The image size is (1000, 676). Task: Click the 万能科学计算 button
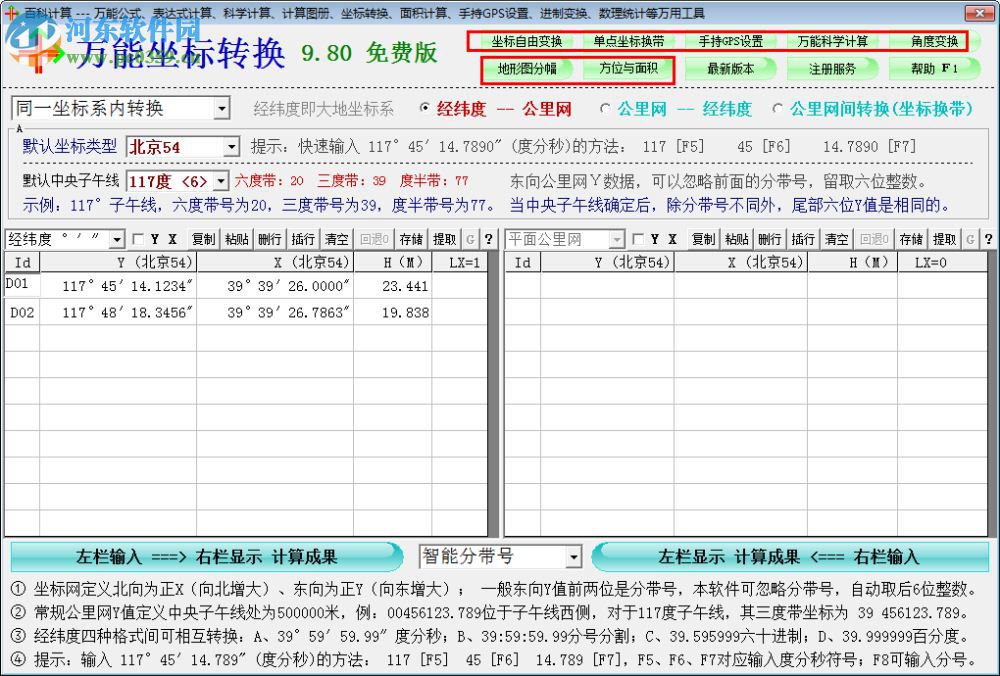[x=833, y=42]
